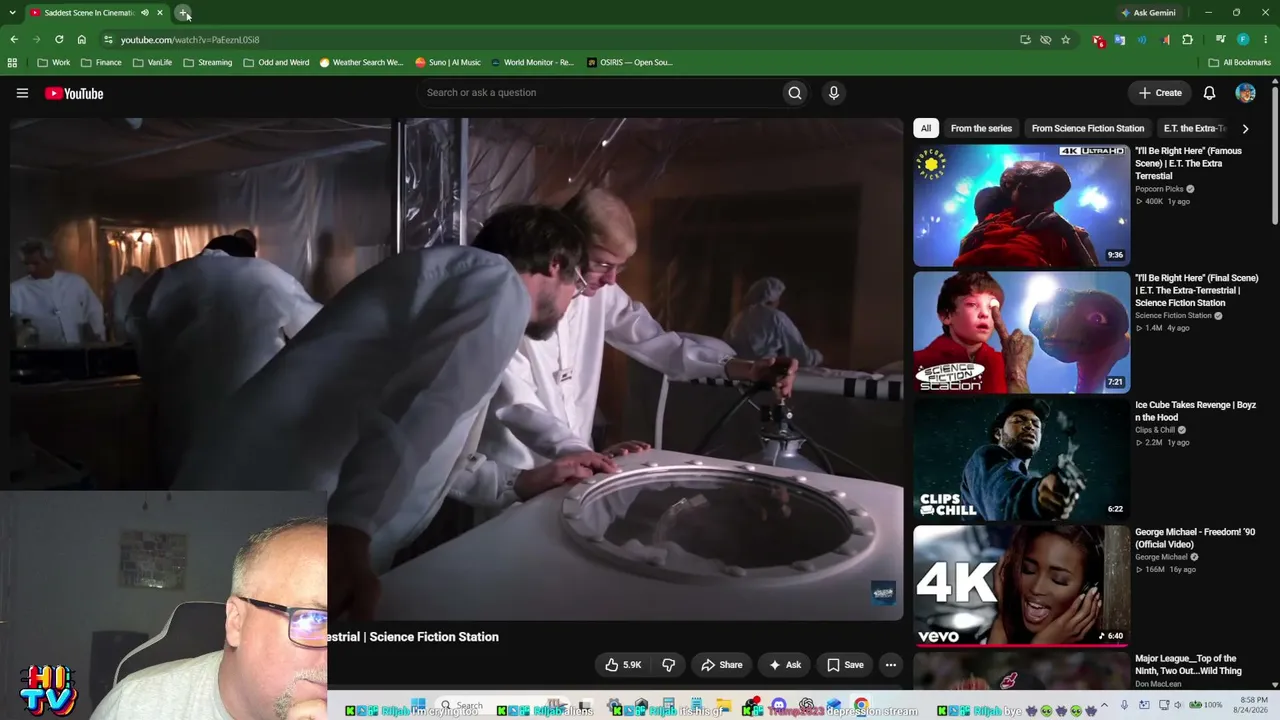Select From Science Fiction Station chip
The width and height of the screenshot is (1280, 720).
[x=1088, y=128]
